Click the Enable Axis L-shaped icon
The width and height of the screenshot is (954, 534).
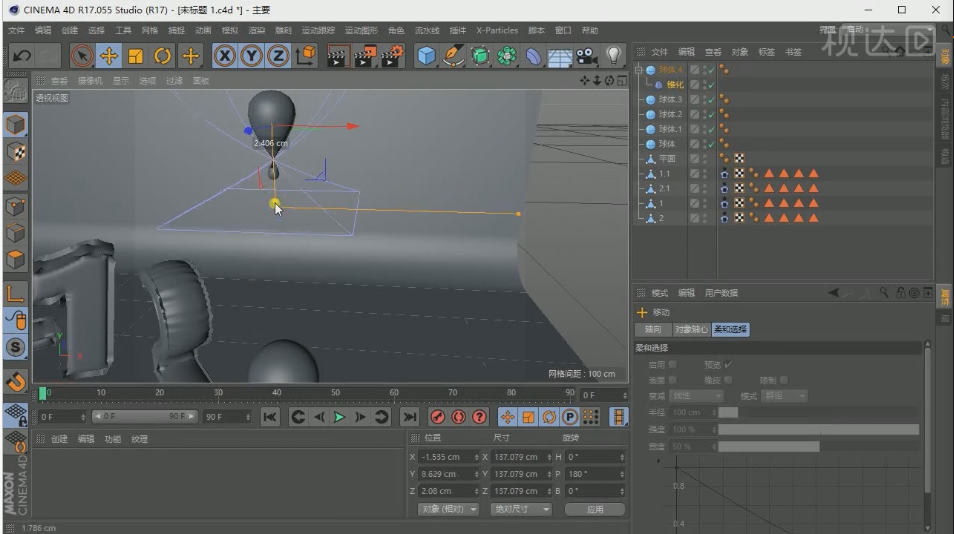(15, 294)
